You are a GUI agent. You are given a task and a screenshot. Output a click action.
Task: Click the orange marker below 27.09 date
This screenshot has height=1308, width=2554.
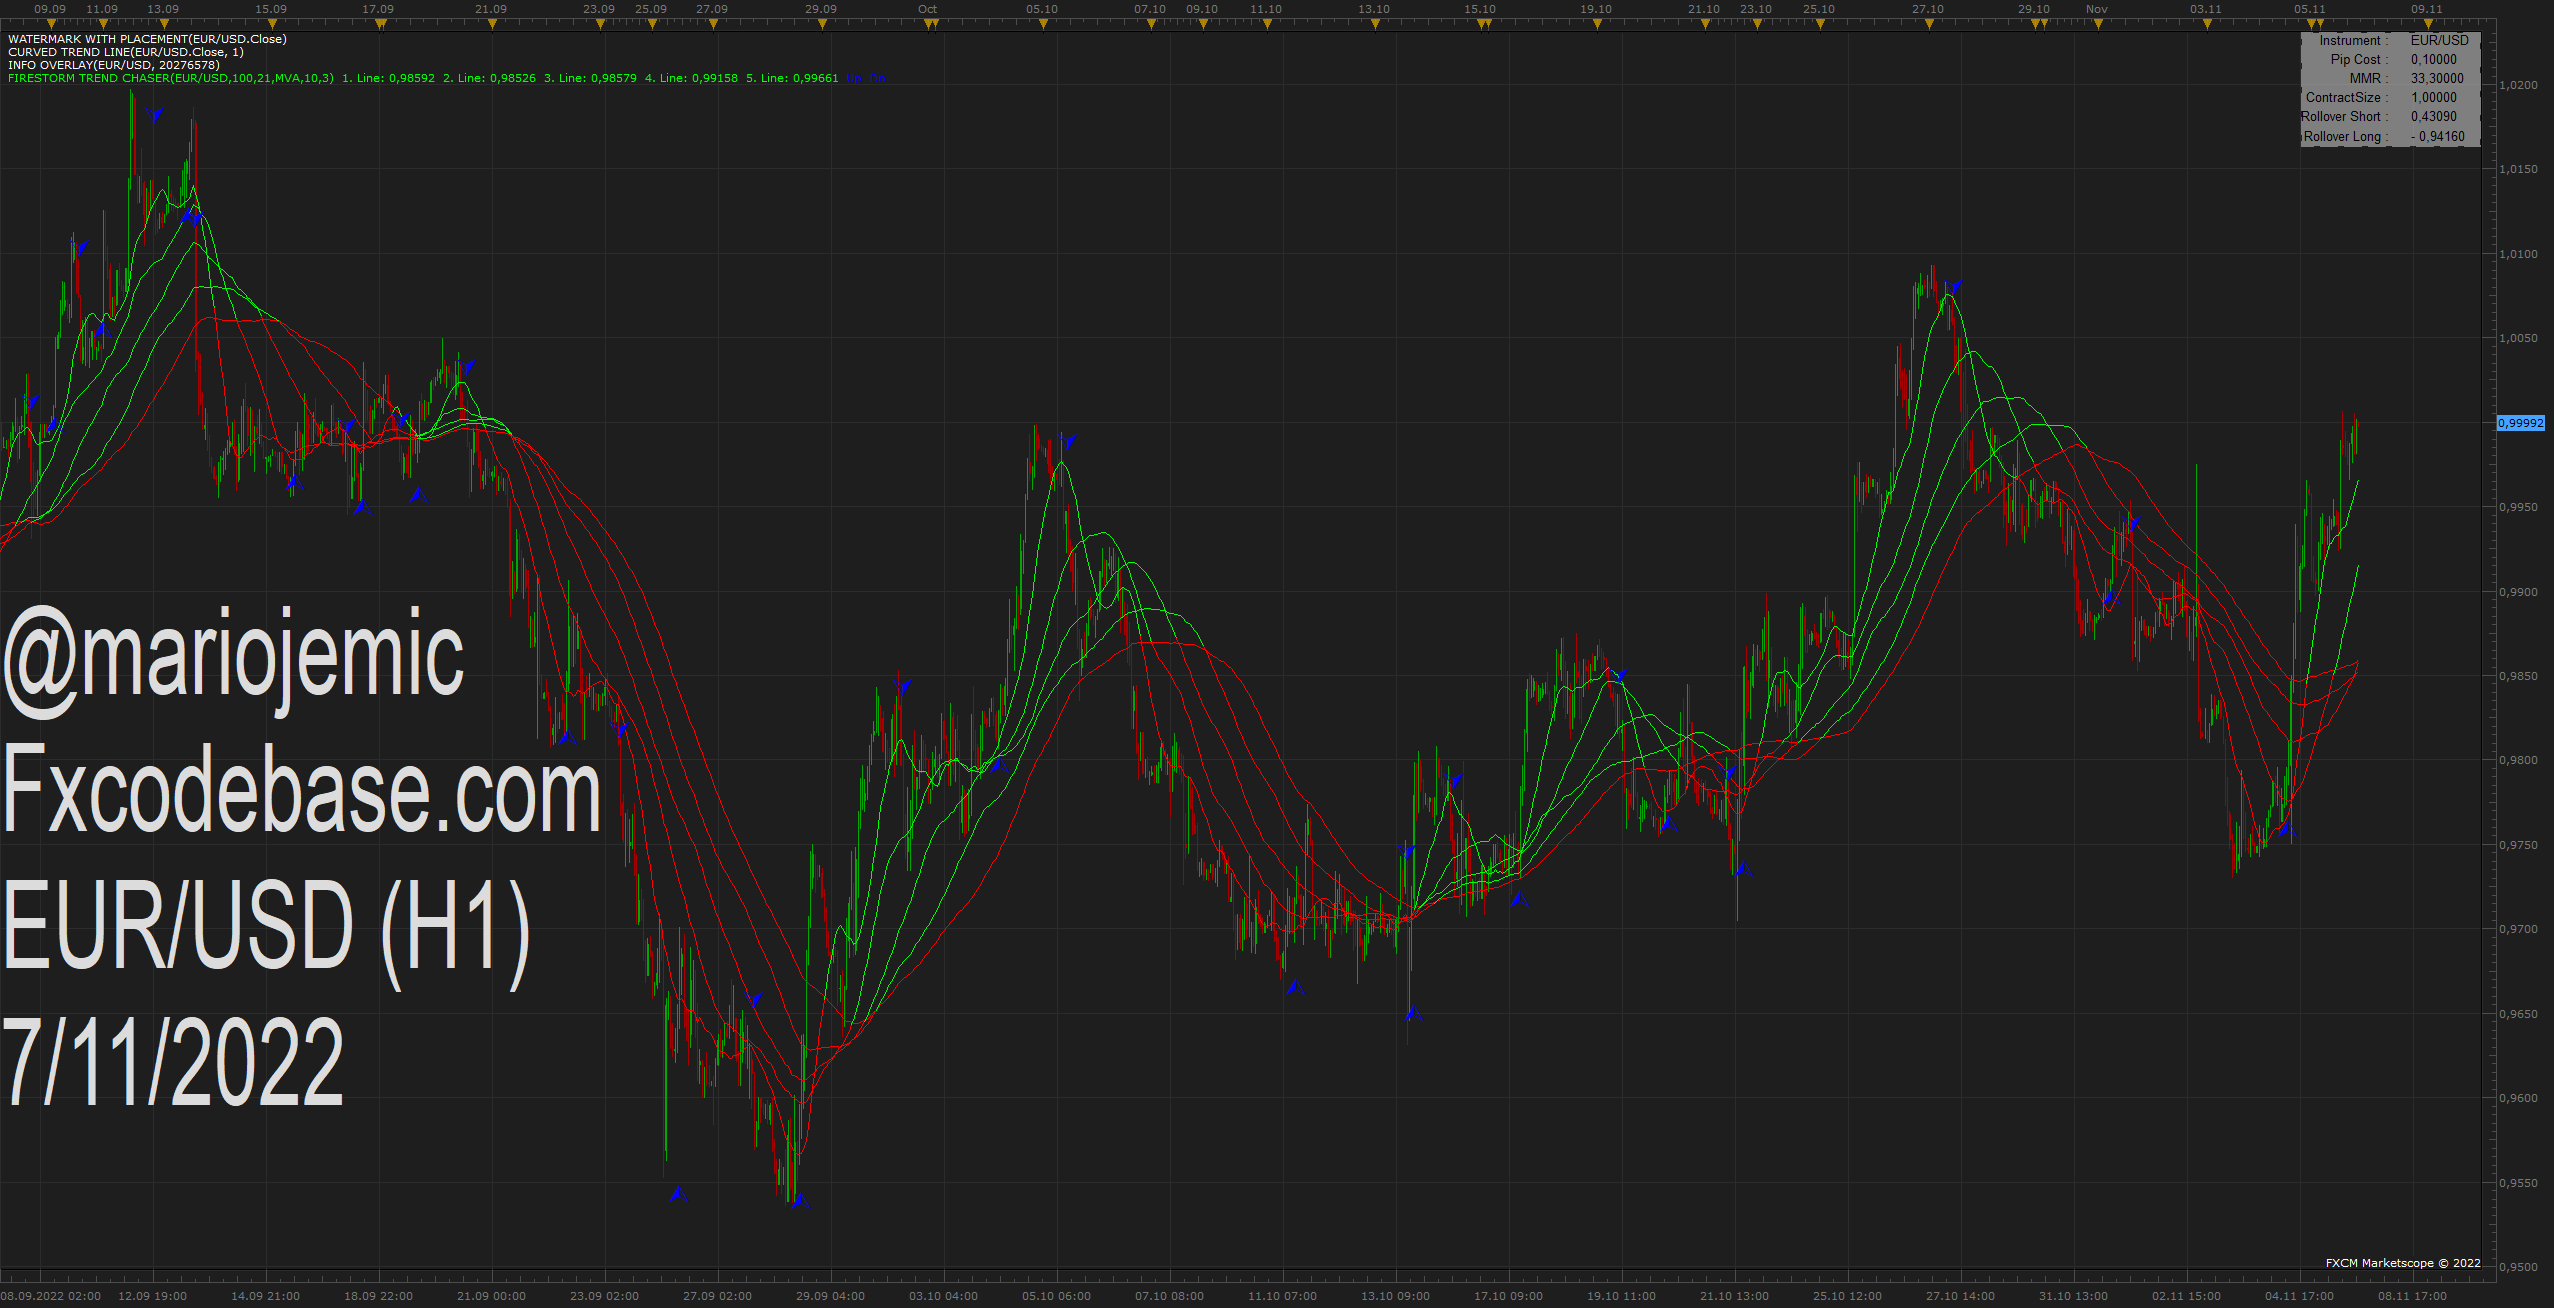[x=713, y=24]
